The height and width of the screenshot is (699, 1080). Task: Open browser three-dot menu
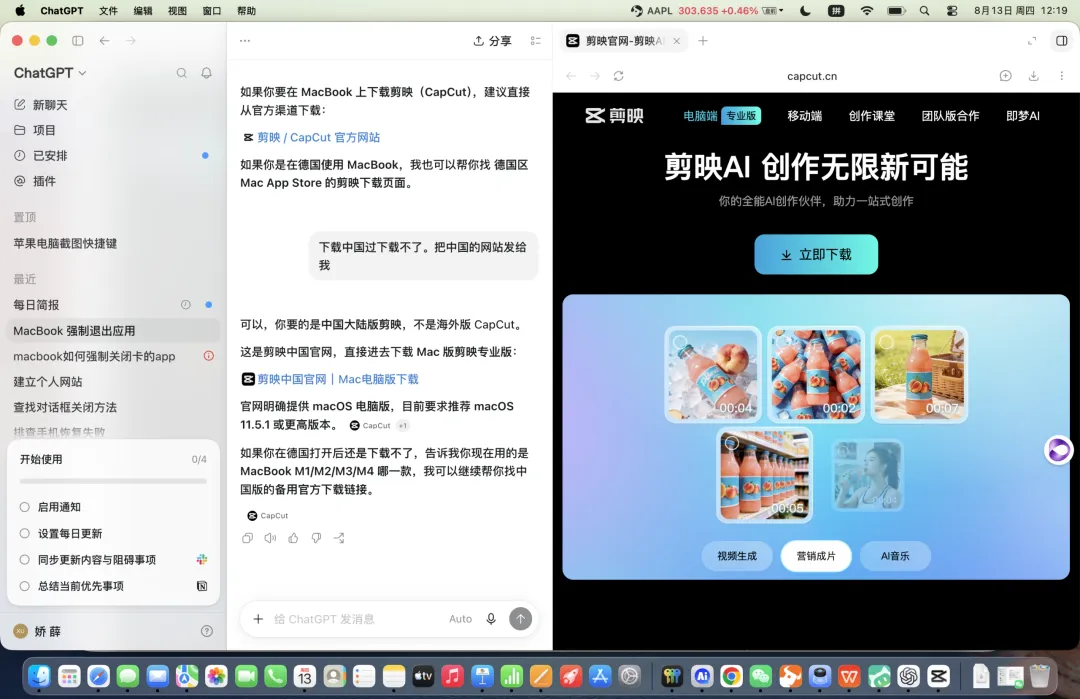pyautogui.click(x=1061, y=76)
